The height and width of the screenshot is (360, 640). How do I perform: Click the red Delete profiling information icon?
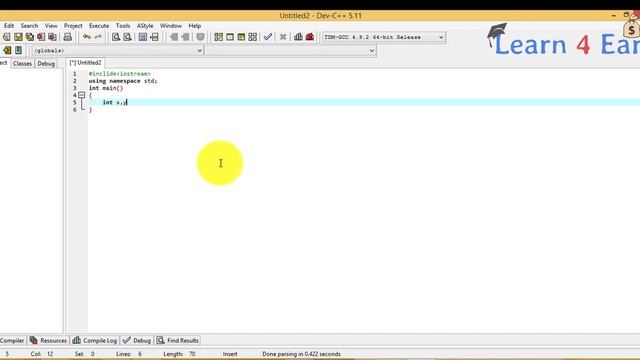(x=310, y=37)
